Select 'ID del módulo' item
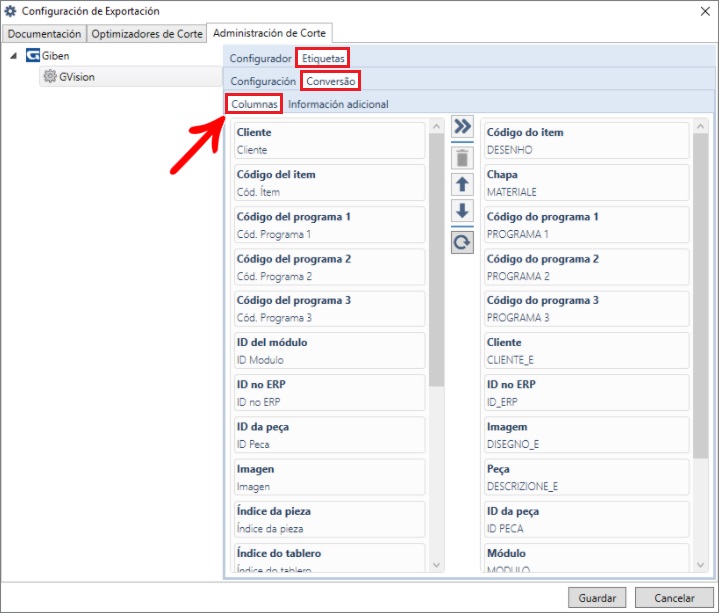Viewport: 719px width, 613px height. coord(329,351)
